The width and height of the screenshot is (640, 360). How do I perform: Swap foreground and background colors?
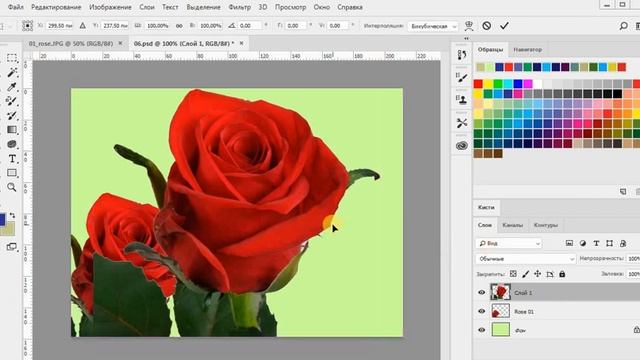coord(12,215)
